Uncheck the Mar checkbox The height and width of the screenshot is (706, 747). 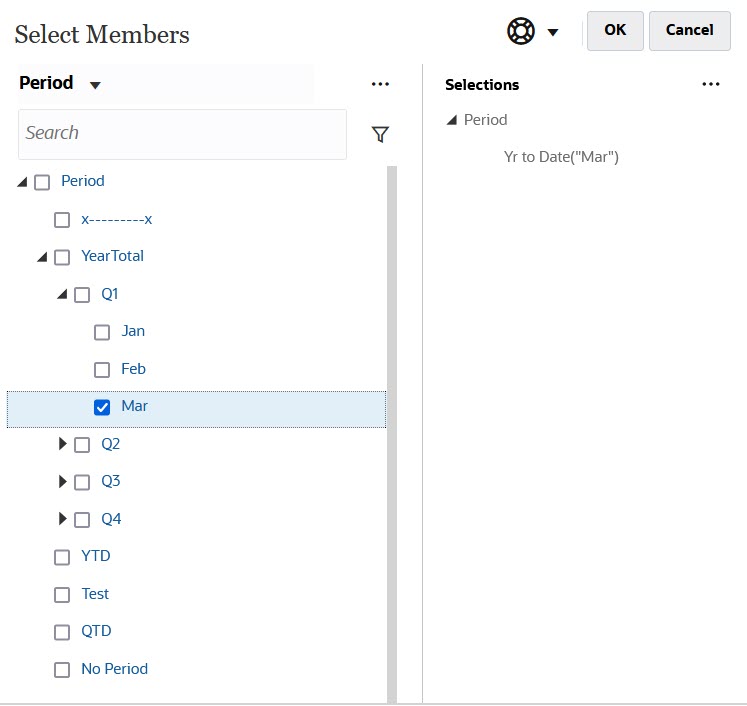pyautogui.click(x=102, y=407)
